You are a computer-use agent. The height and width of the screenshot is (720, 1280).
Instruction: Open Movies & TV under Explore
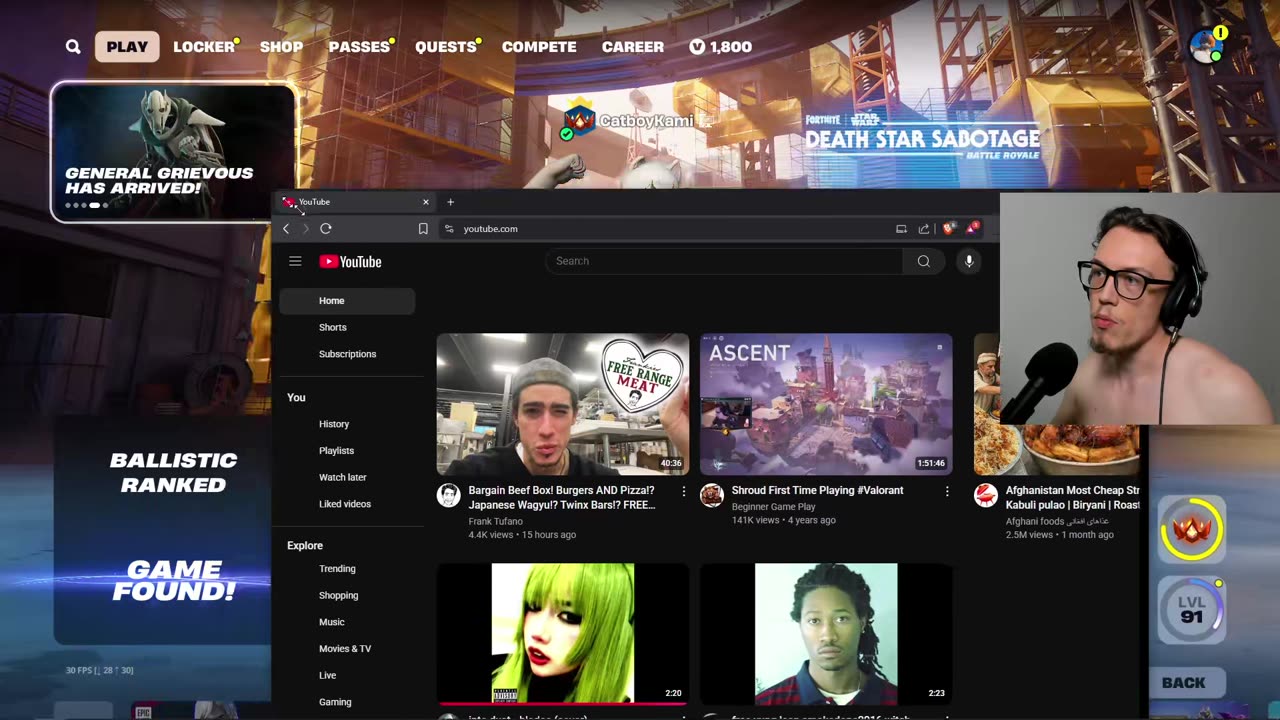347,649
